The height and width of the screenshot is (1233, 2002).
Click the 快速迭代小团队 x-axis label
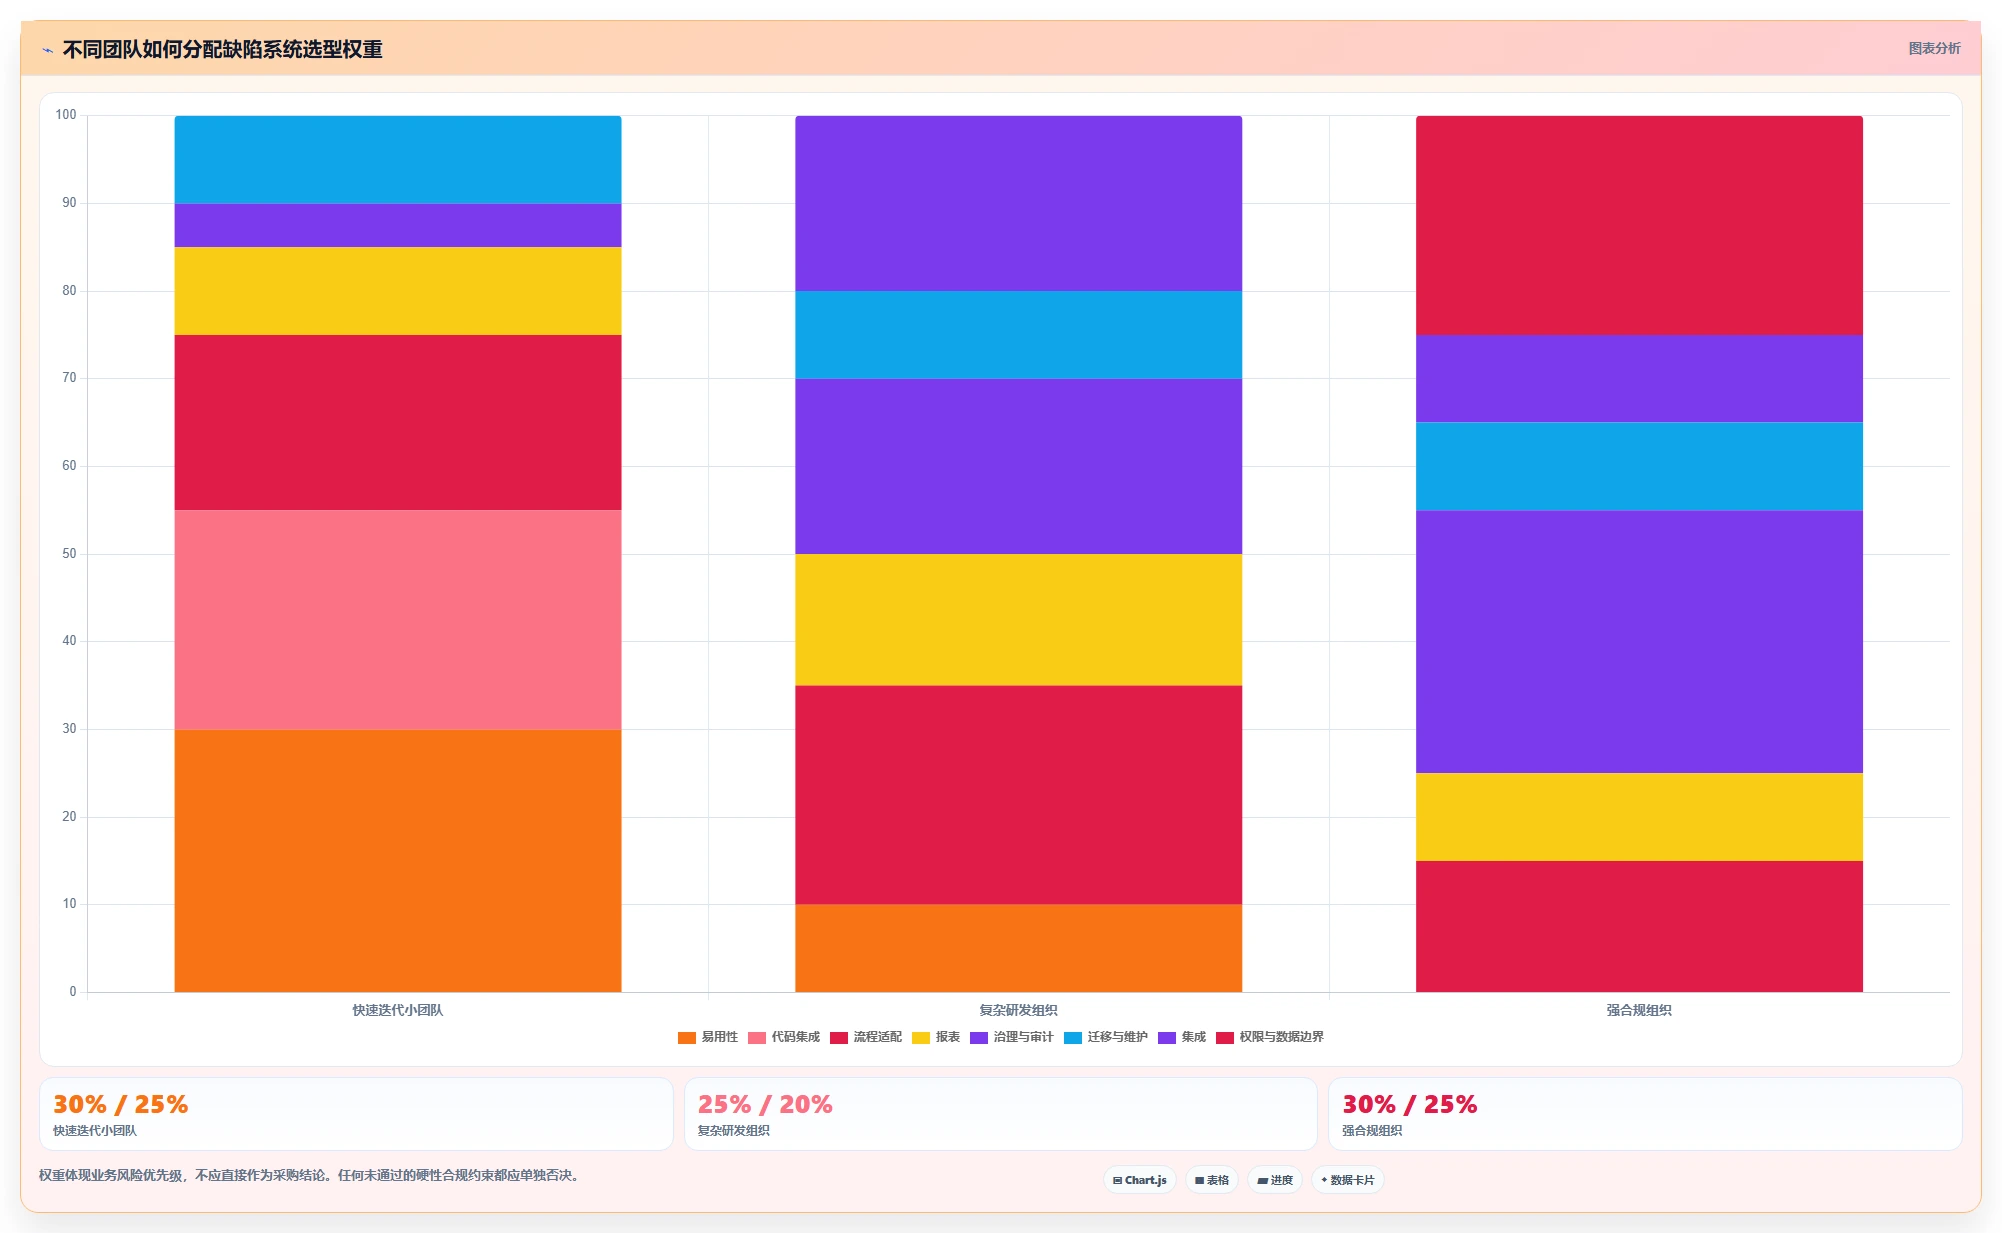click(398, 1010)
